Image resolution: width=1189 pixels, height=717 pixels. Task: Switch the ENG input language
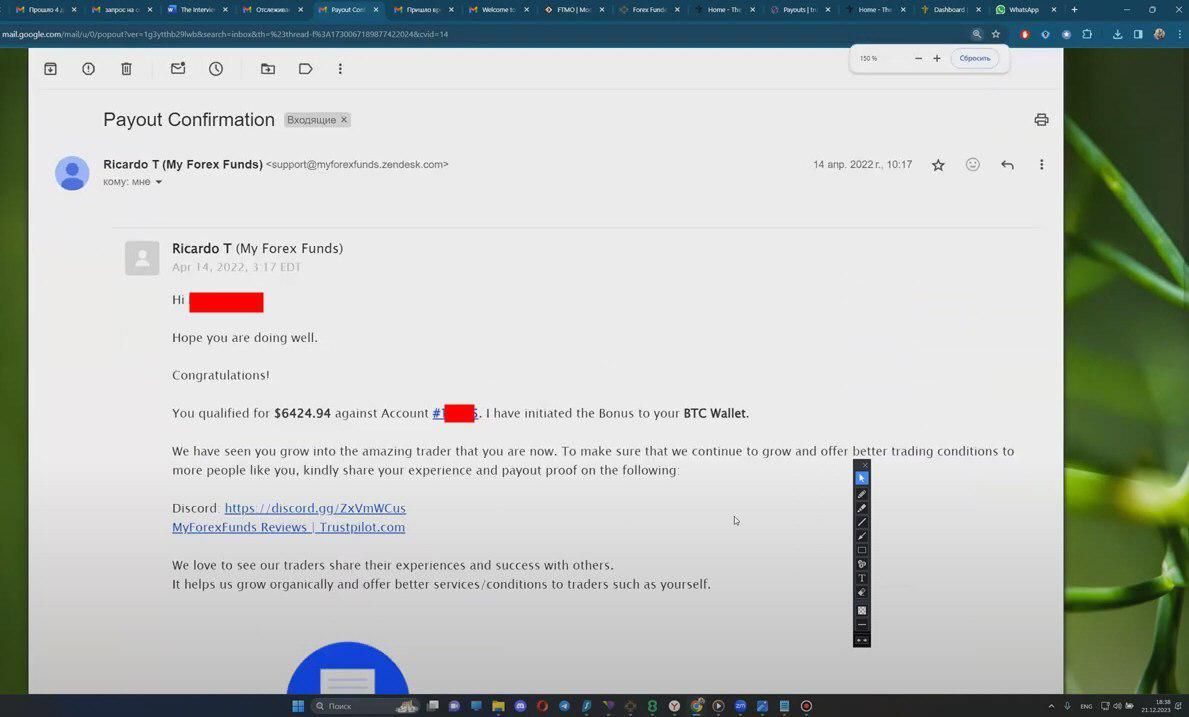tap(1086, 706)
